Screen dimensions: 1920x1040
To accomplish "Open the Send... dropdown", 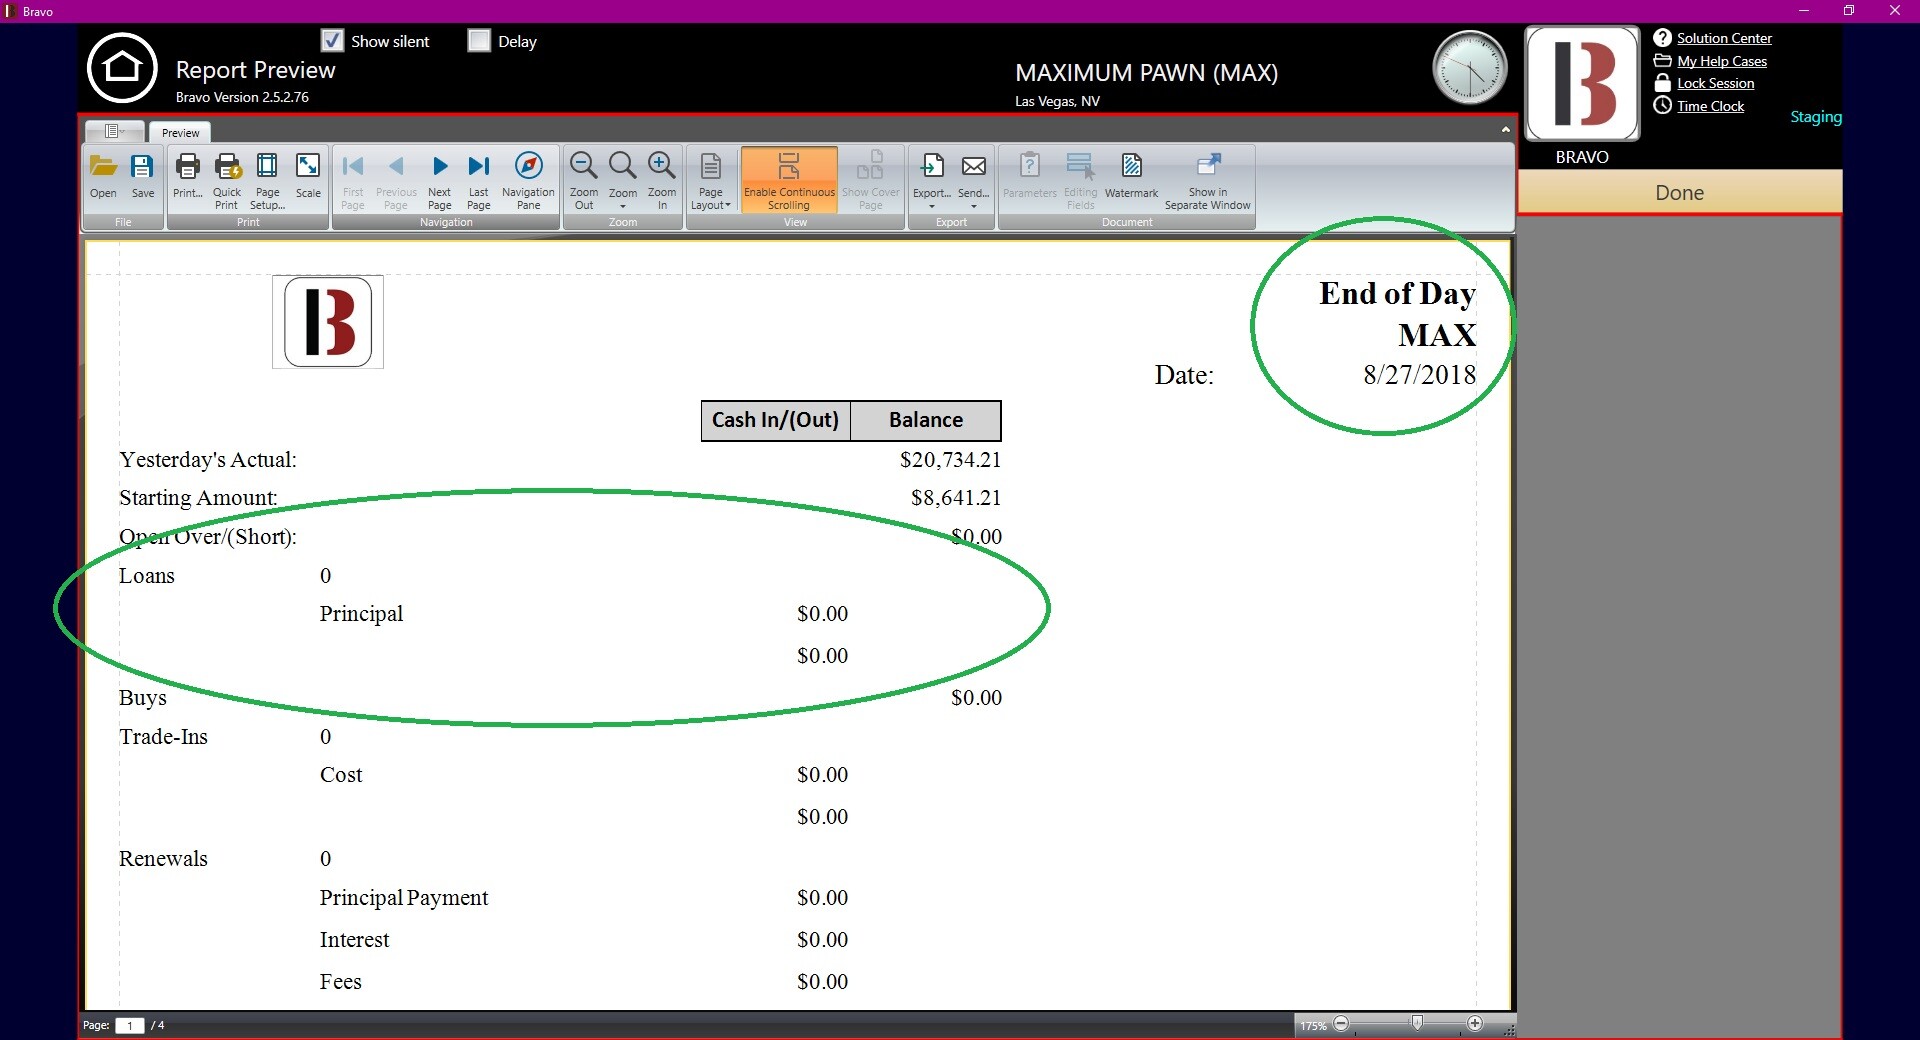I will click(973, 180).
